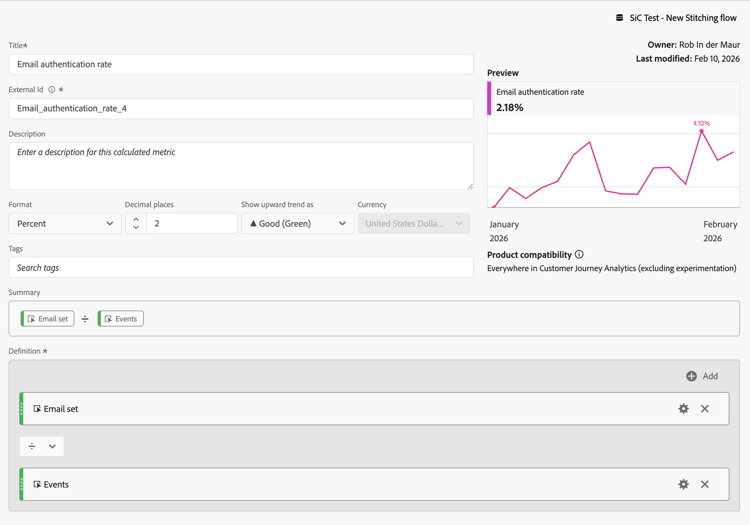Image resolution: width=750 pixels, height=525 pixels.
Task: Remove the Events definition row
Action: coord(705,484)
